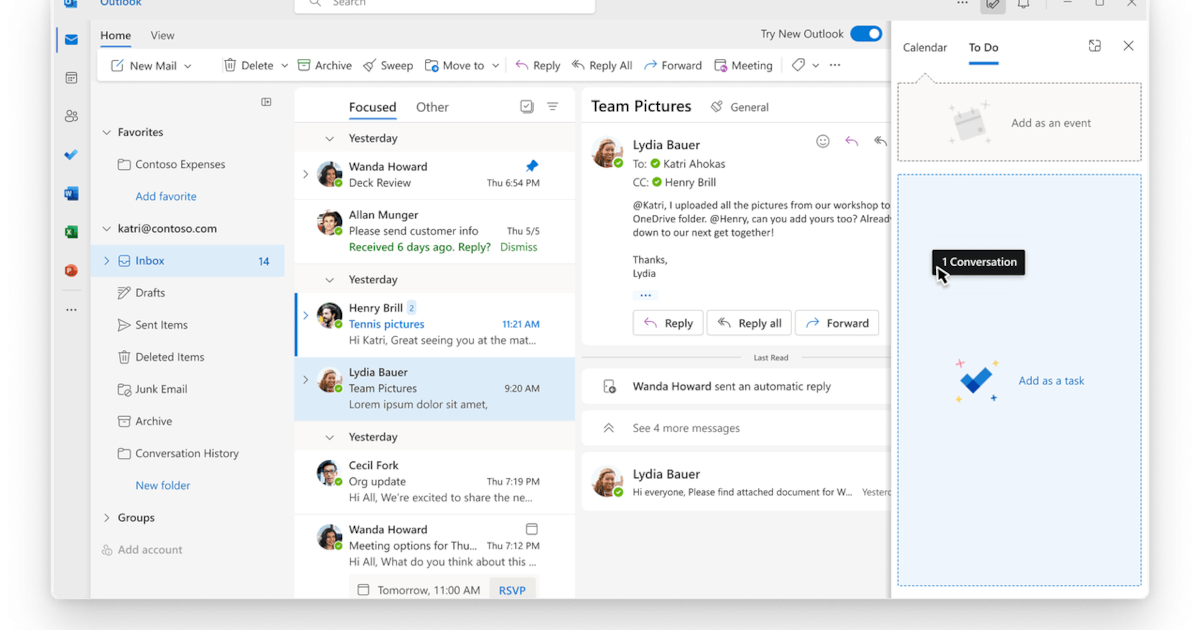Click Reply button below message body
This screenshot has width=1200, height=630.
coord(668,323)
